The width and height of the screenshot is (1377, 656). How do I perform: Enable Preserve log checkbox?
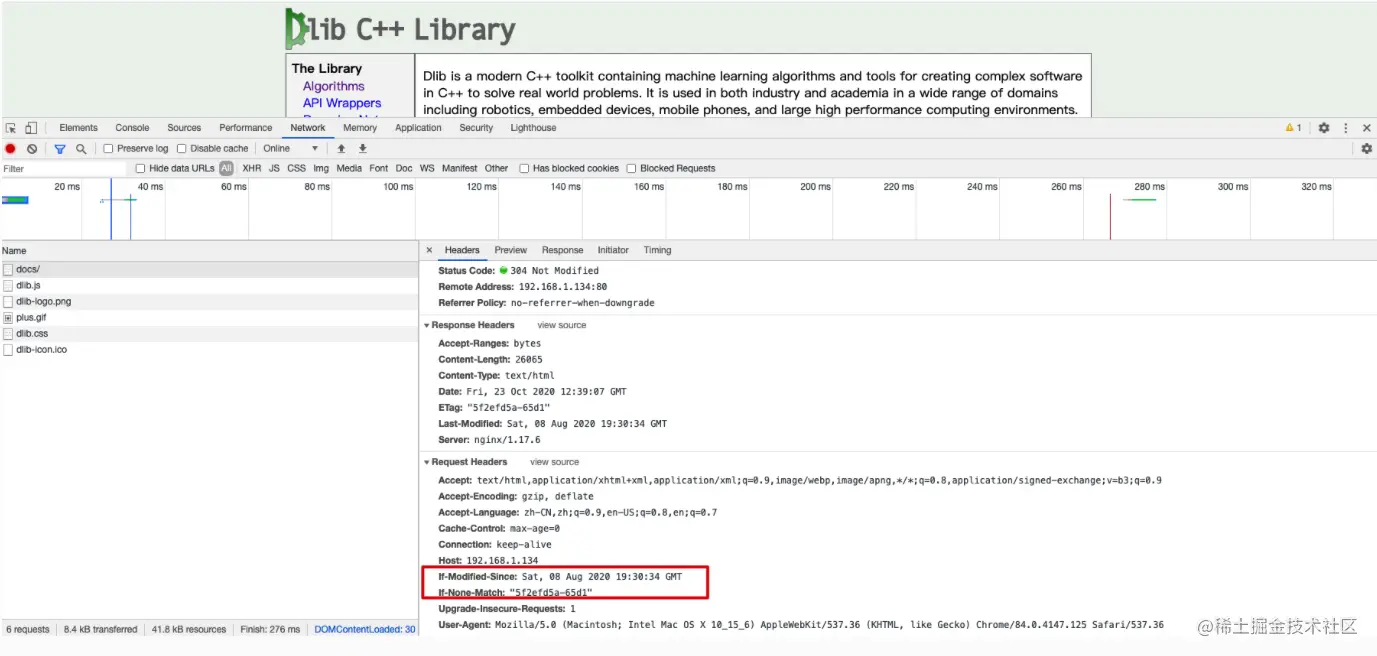109,148
